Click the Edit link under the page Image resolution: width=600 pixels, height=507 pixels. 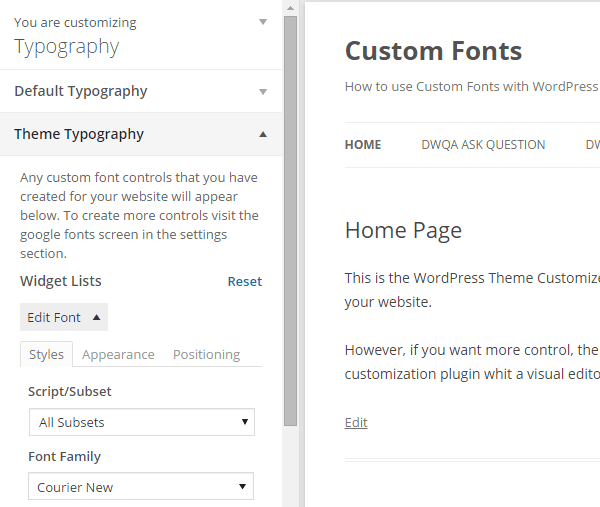click(356, 422)
